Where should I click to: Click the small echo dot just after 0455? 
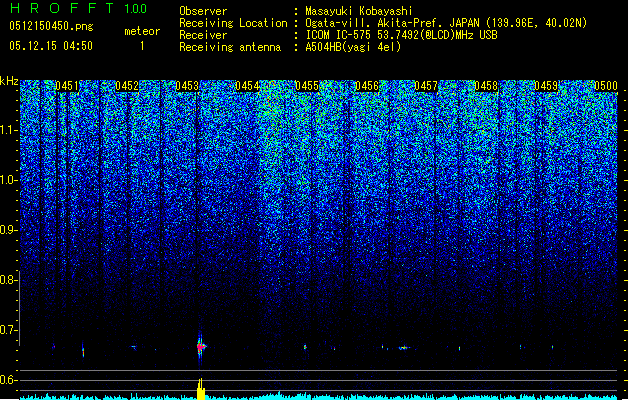pos(305,347)
